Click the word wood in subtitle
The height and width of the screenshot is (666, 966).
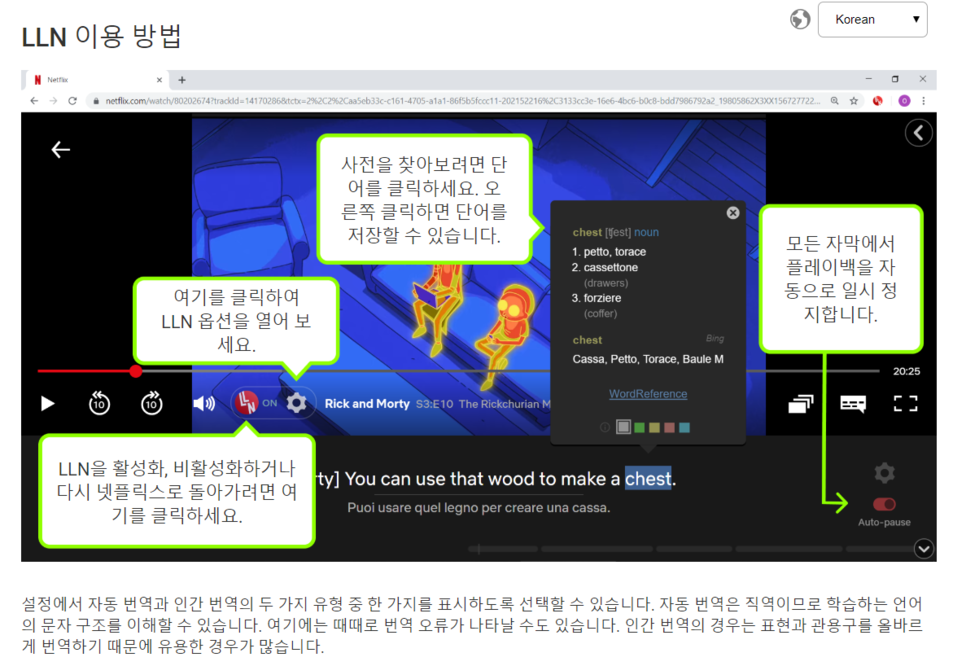pyautogui.click(x=513, y=479)
